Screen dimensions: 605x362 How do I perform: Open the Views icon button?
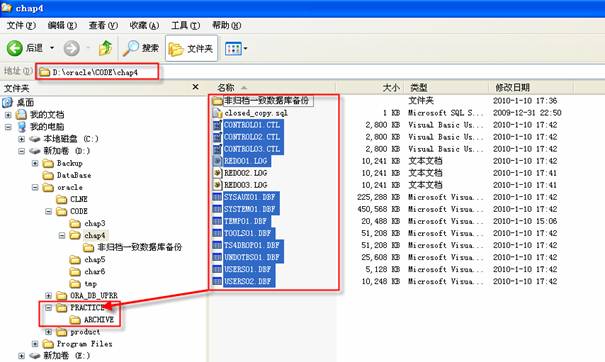pyautogui.click(x=233, y=49)
